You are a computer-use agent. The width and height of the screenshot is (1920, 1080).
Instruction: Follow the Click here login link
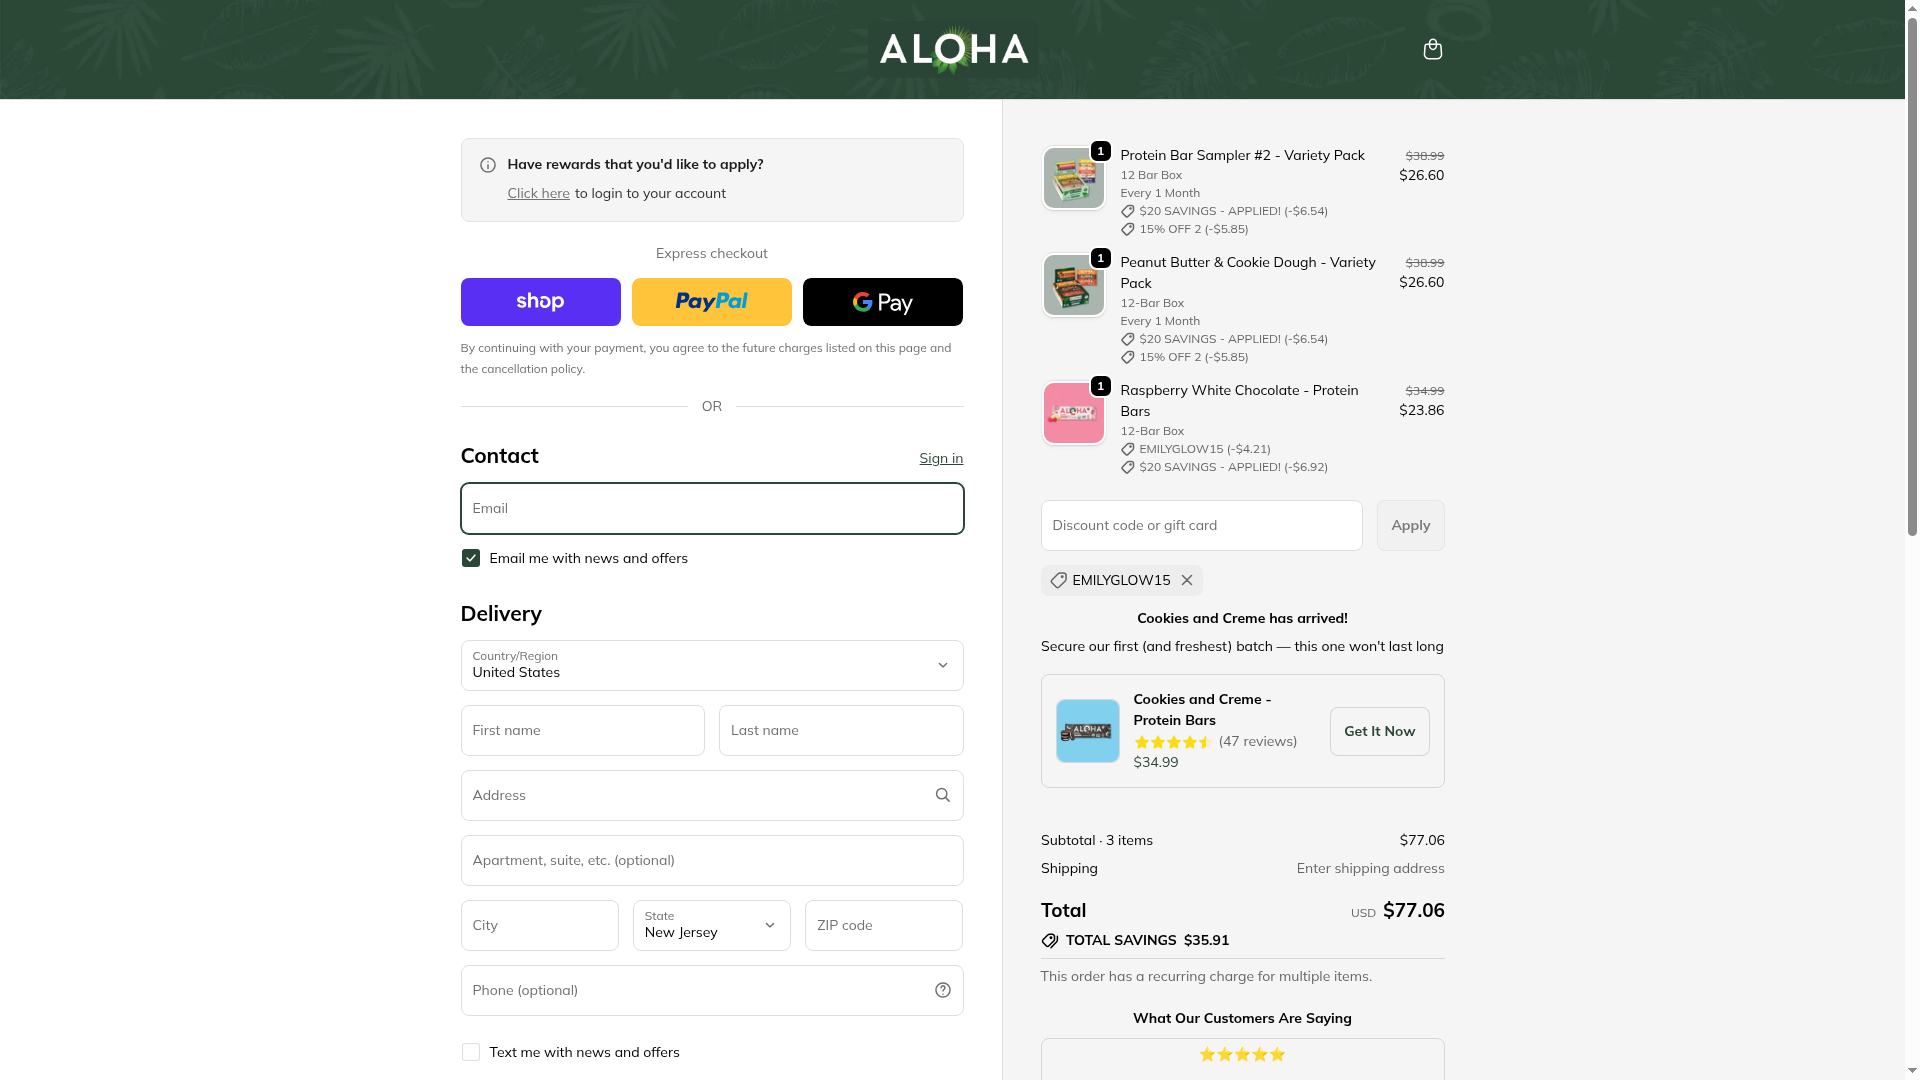click(538, 193)
